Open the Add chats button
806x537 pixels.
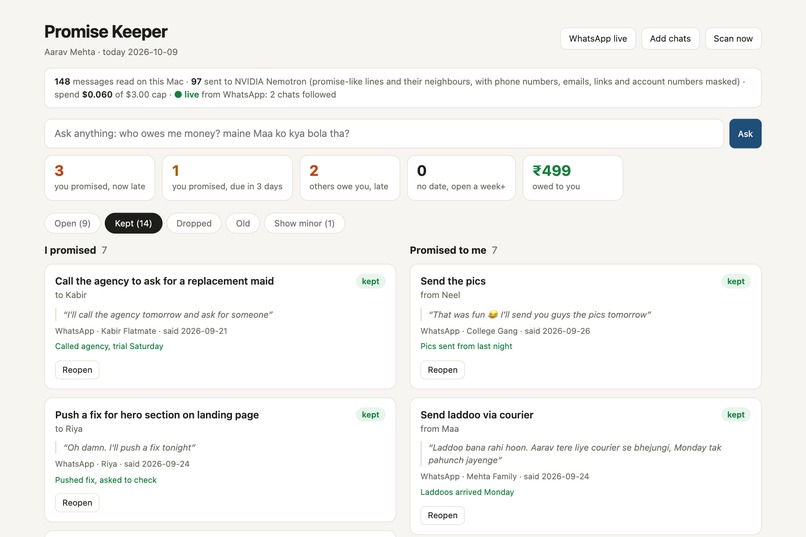click(670, 39)
